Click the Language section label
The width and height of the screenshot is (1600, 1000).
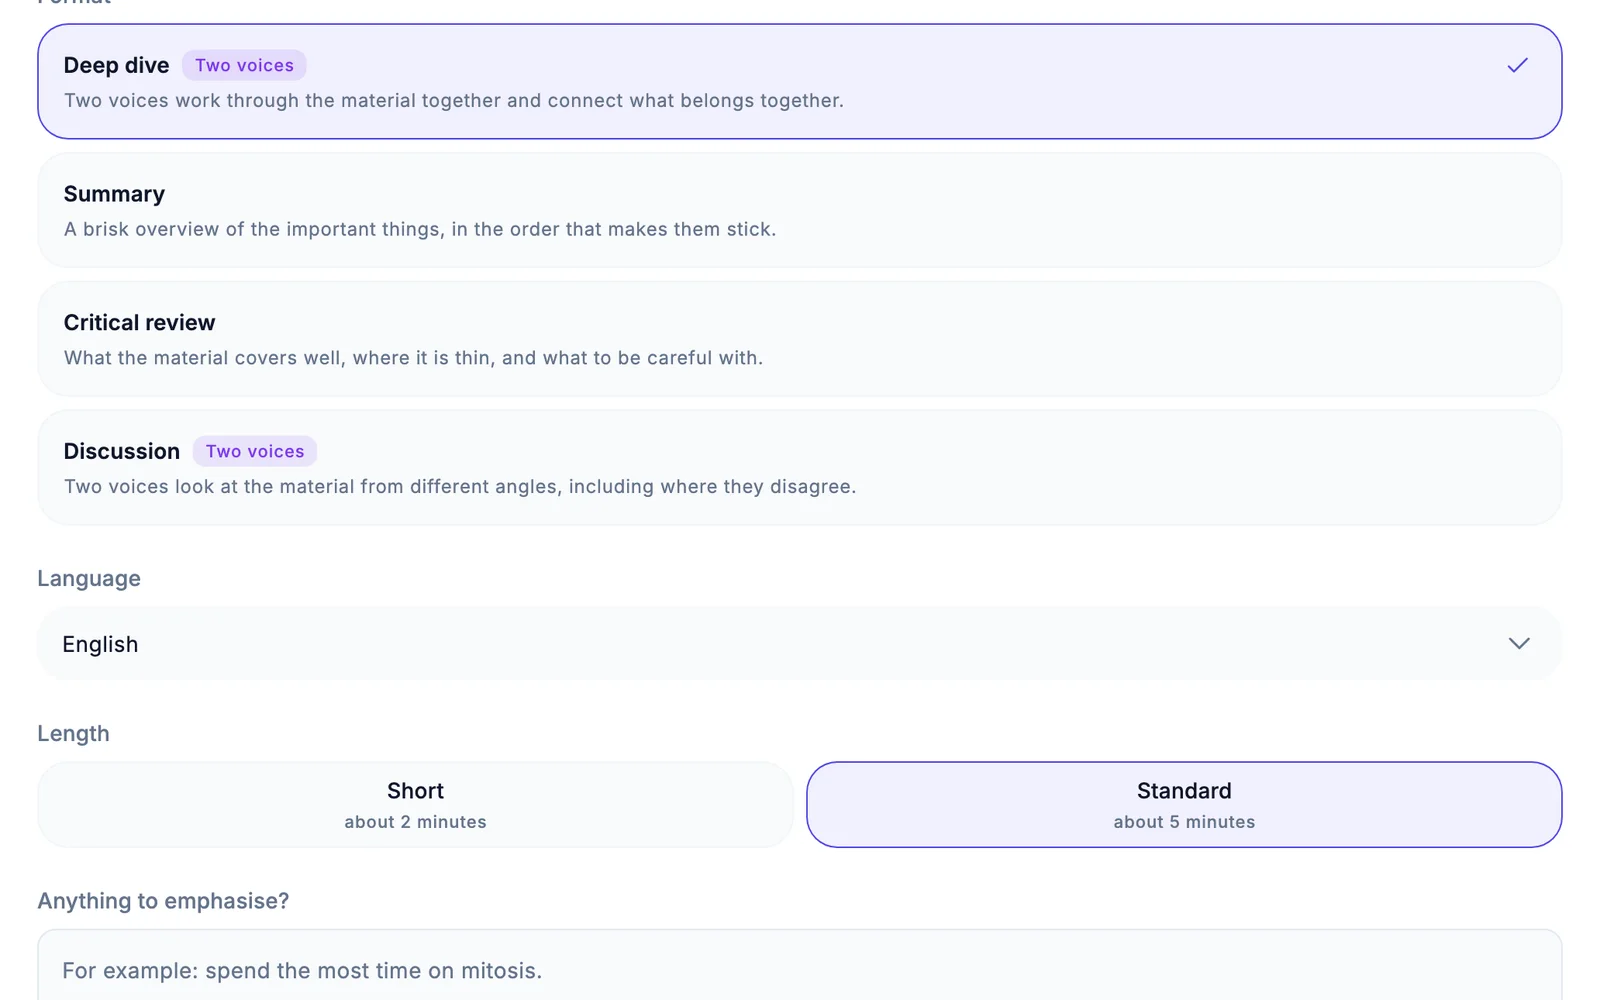coord(89,580)
